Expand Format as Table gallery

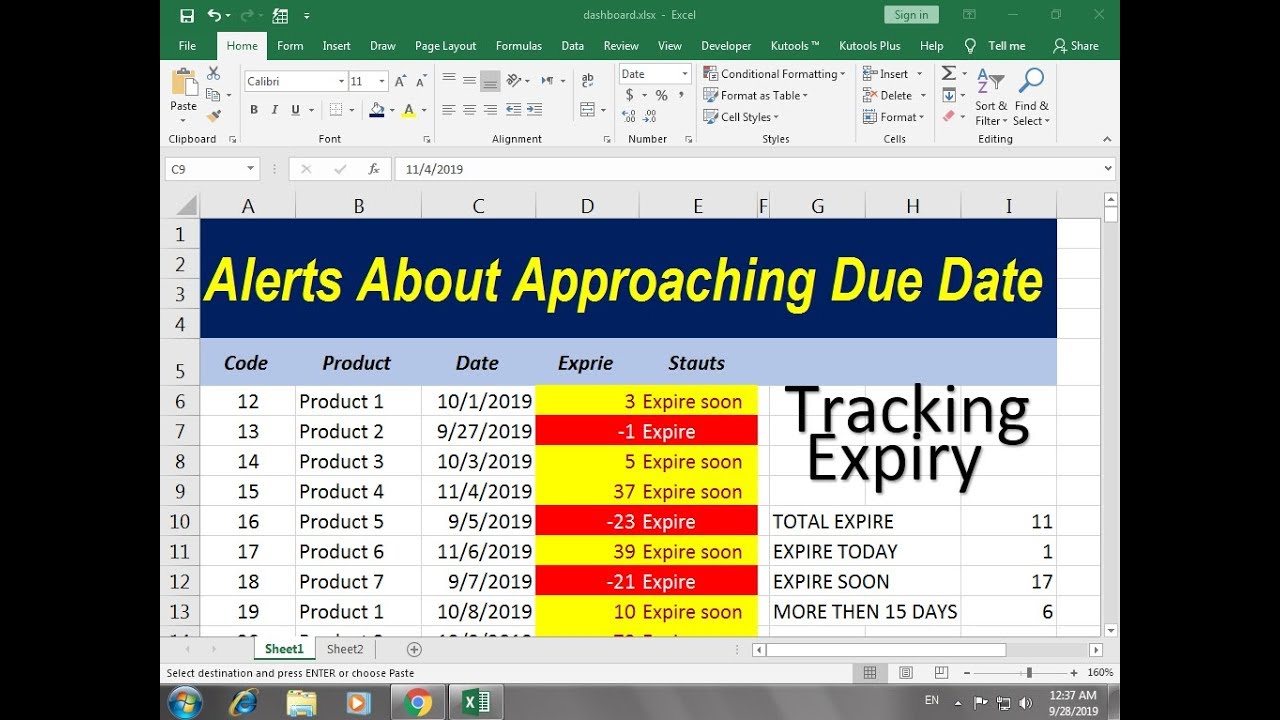tap(755, 95)
